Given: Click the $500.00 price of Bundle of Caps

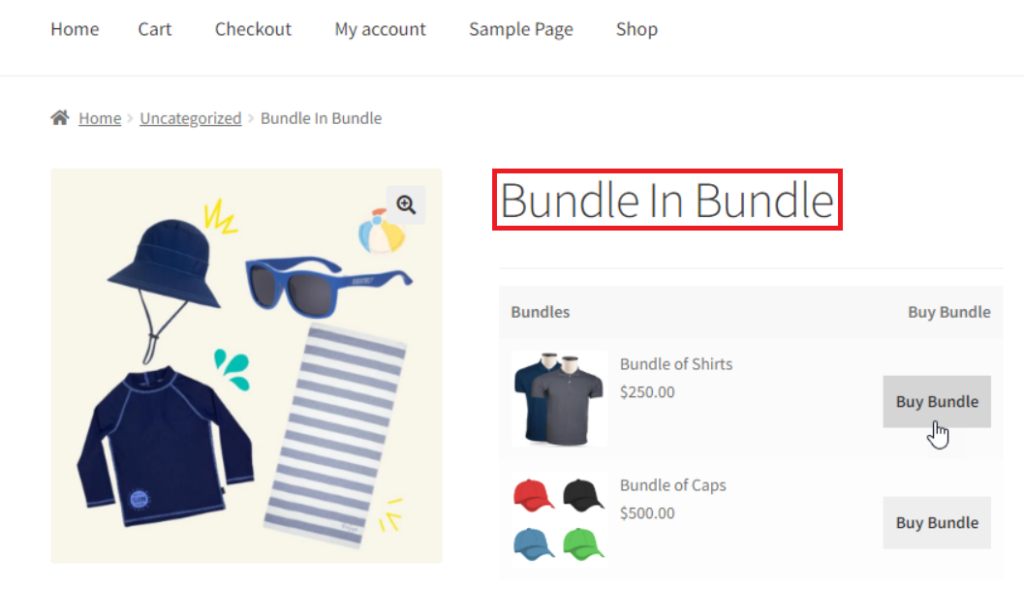Looking at the screenshot, I should click(x=647, y=513).
